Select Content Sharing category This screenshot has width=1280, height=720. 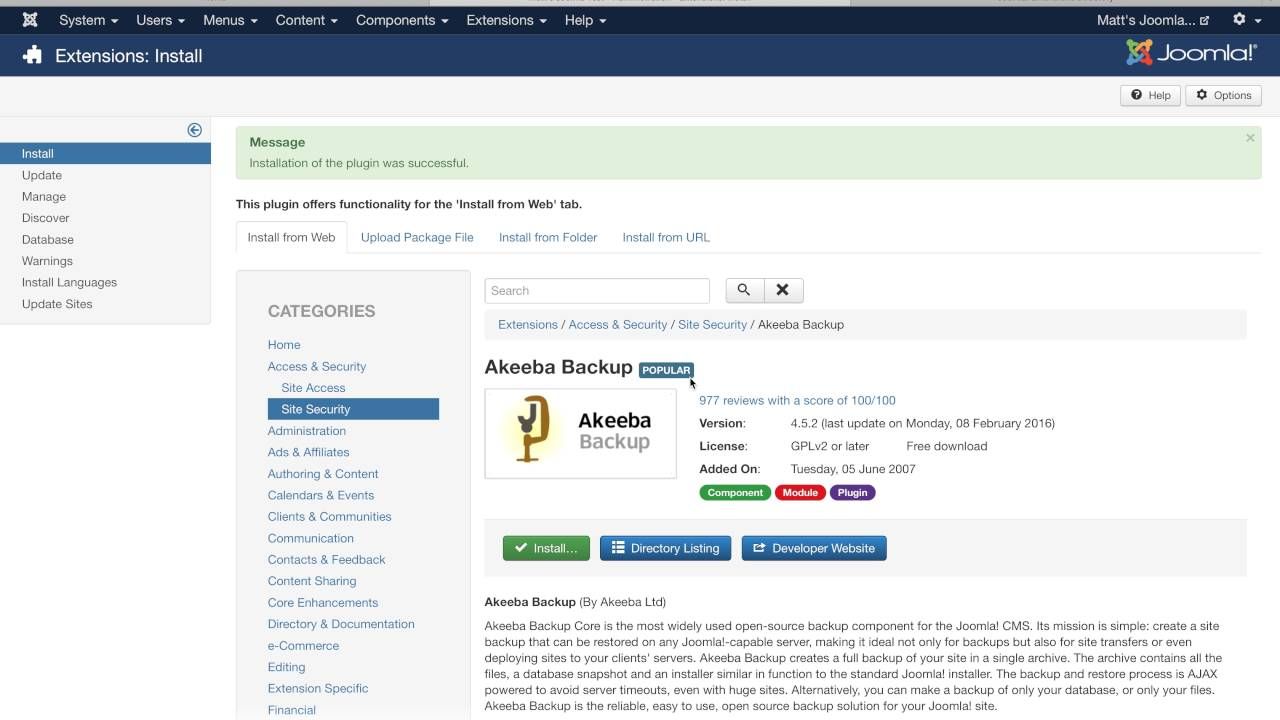pos(312,581)
